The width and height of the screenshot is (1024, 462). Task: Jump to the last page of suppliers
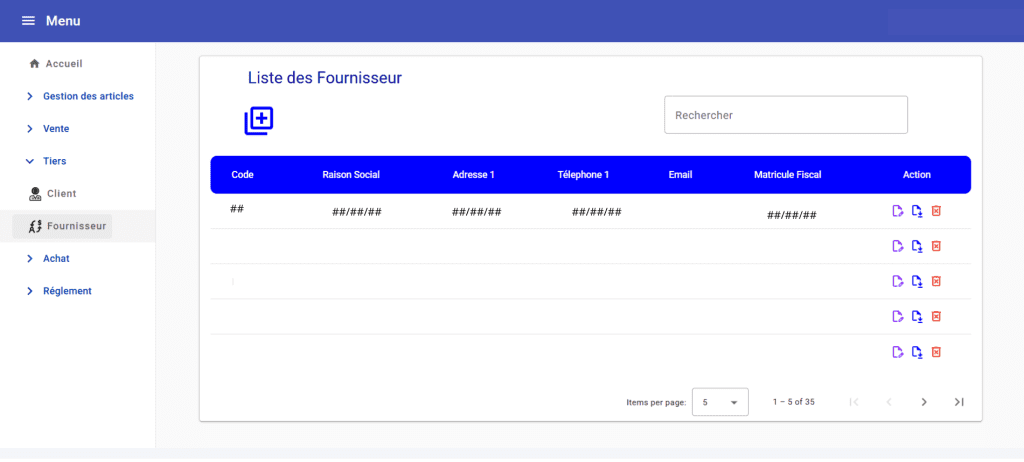coord(959,402)
